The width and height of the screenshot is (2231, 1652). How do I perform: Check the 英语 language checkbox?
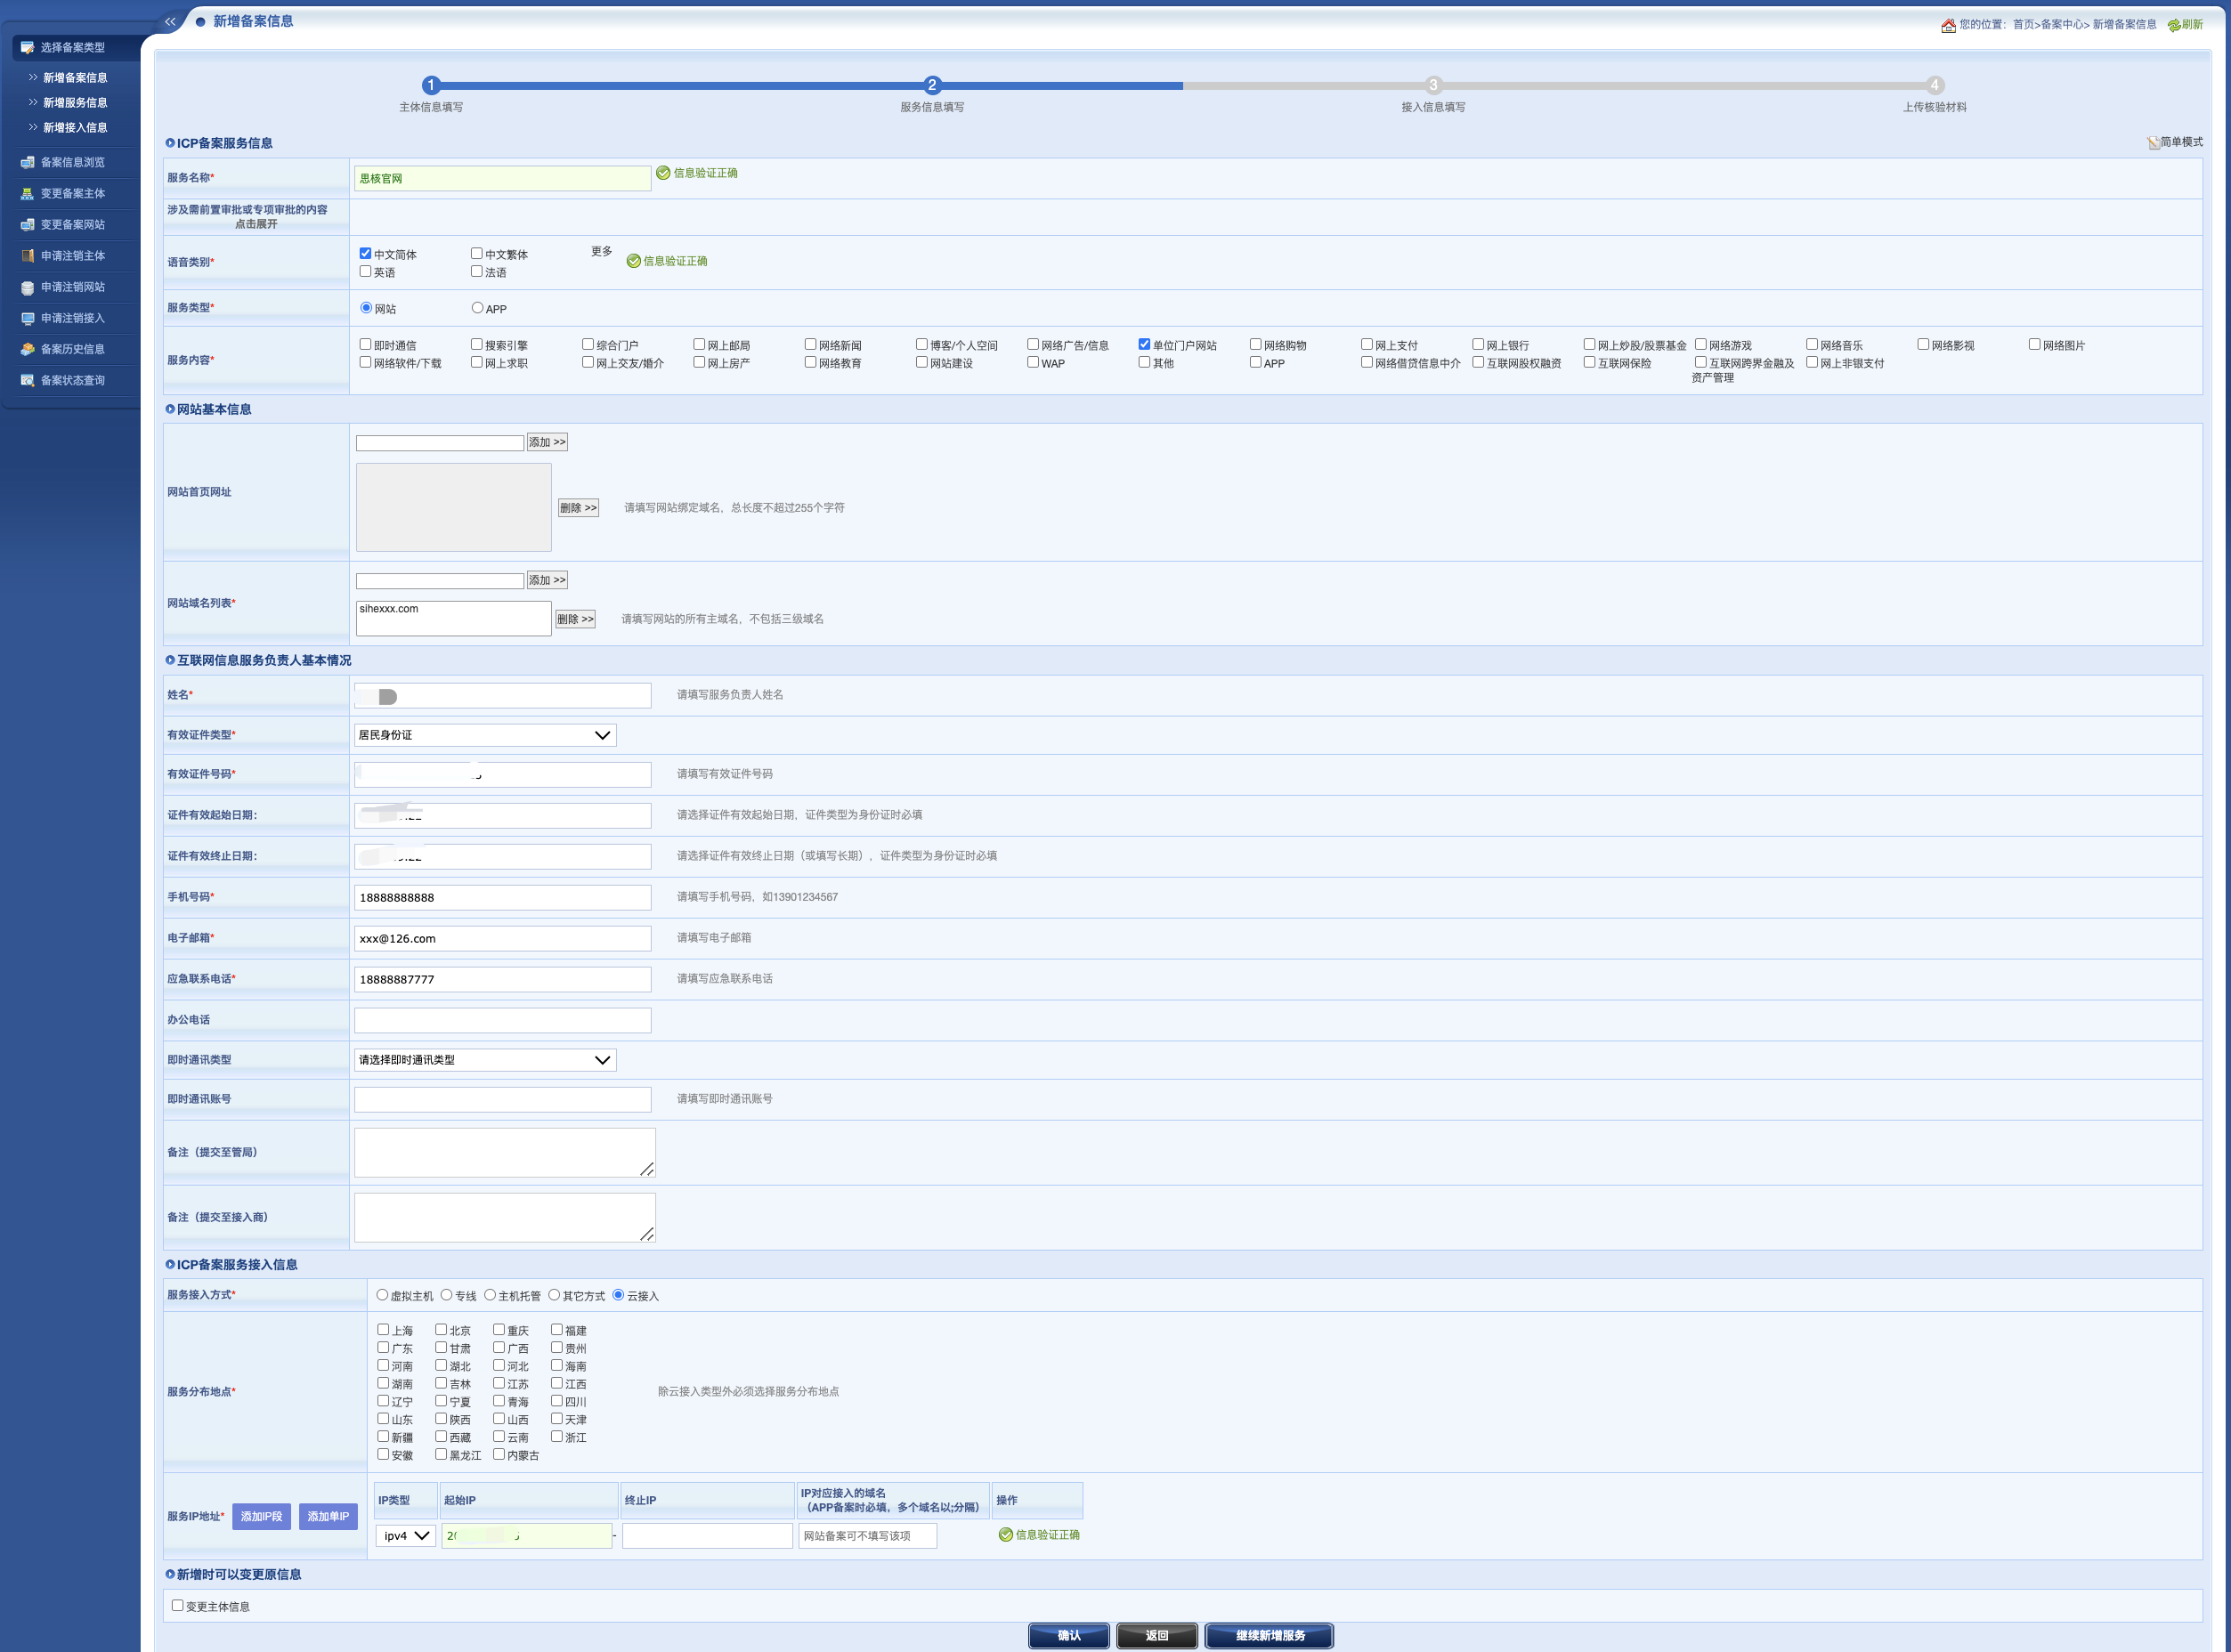[x=366, y=272]
